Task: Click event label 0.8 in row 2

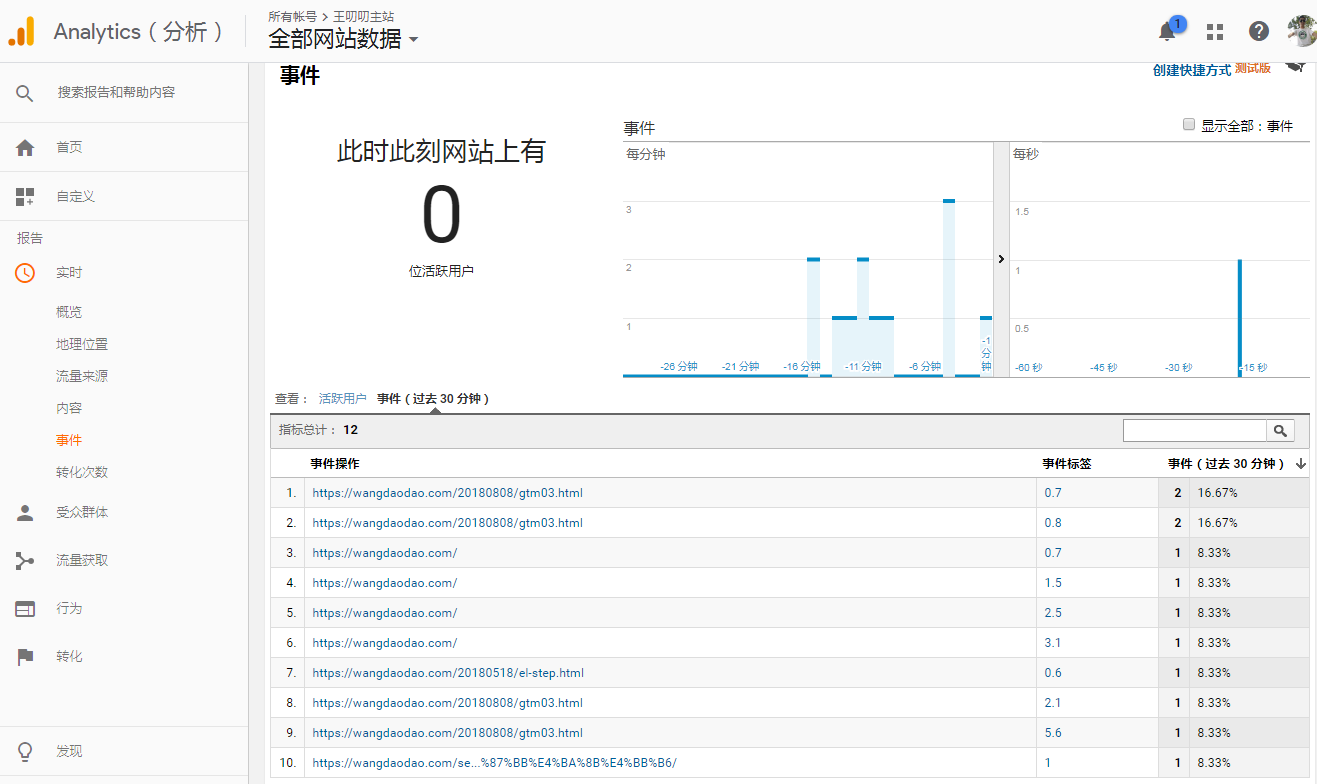Action: click(x=1053, y=523)
